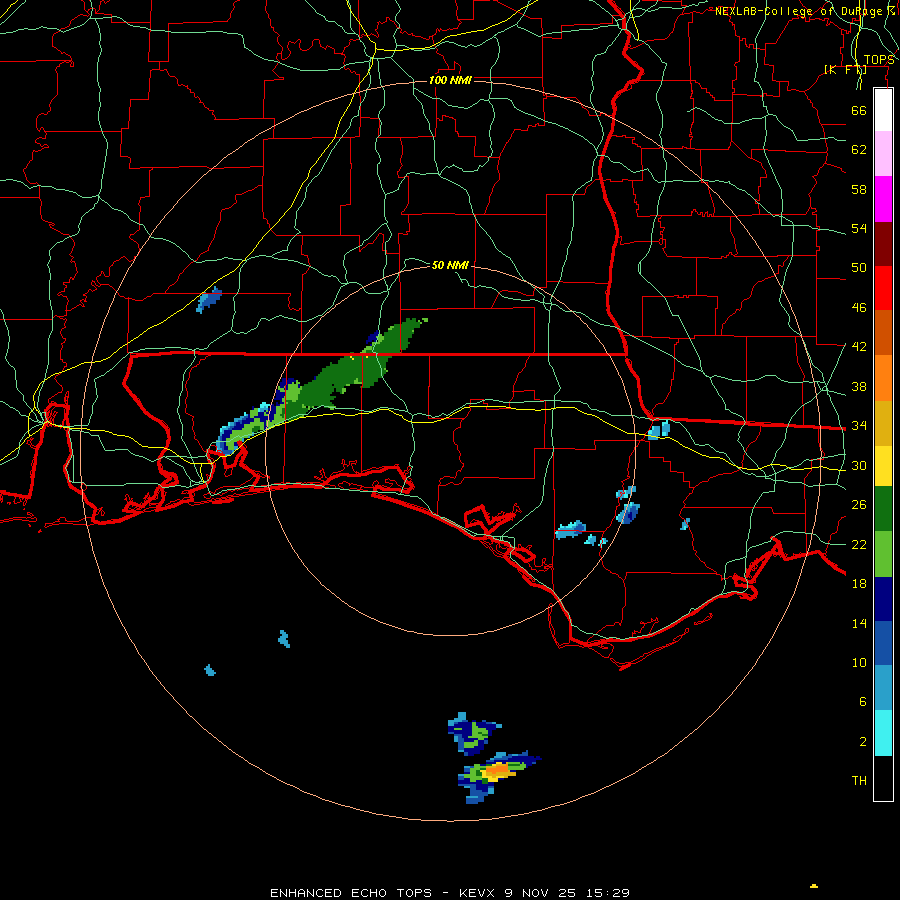Click the bright red legend color block
The height and width of the screenshot is (900, 900).
883,288
